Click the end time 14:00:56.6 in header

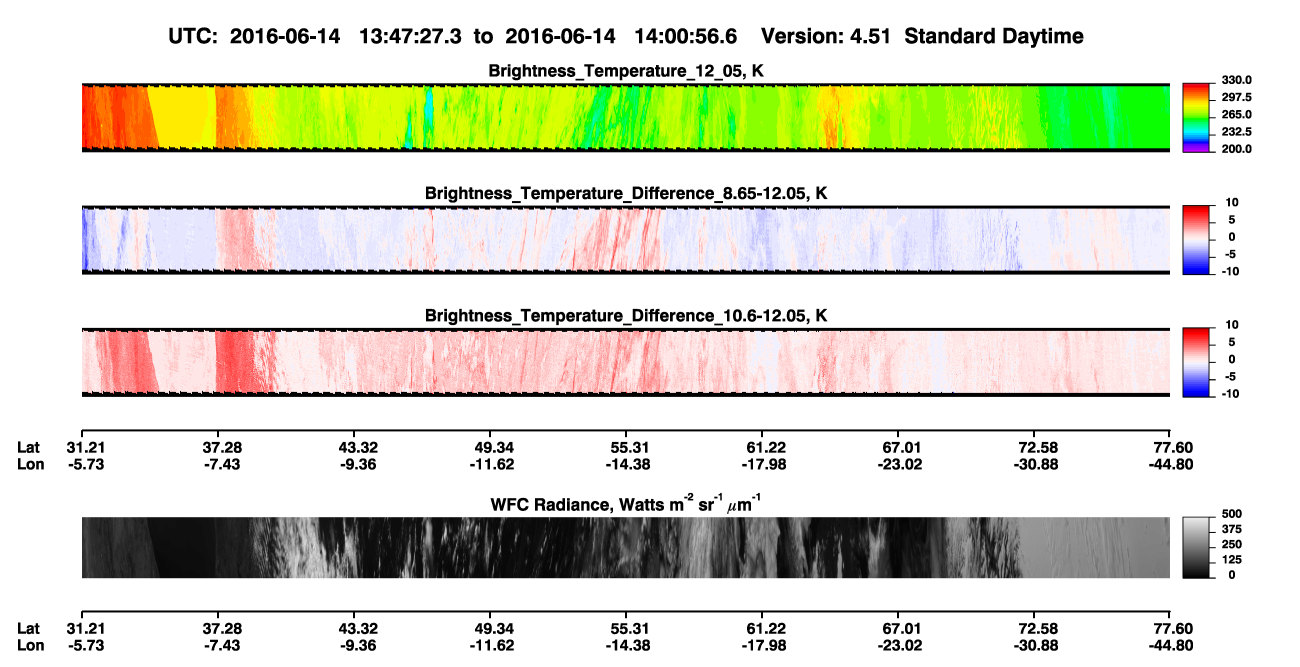[688, 36]
